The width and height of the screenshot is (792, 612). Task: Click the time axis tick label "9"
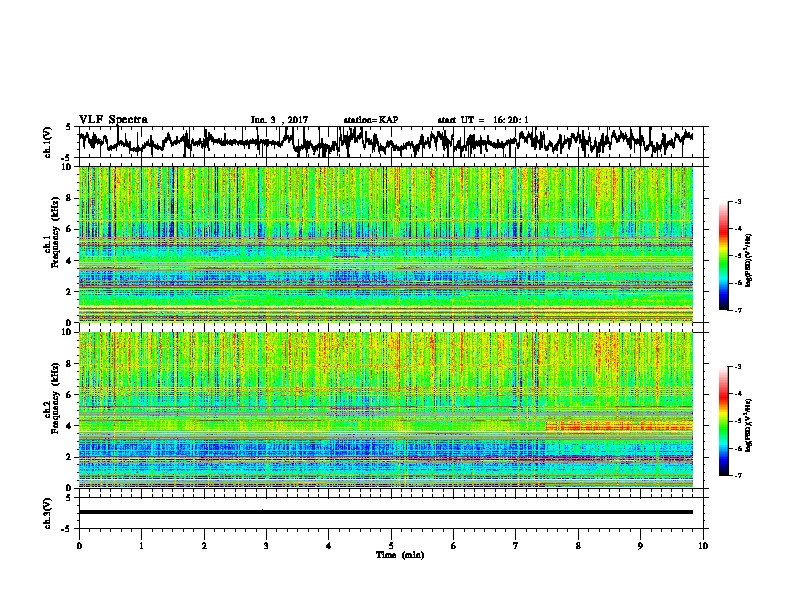point(640,546)
